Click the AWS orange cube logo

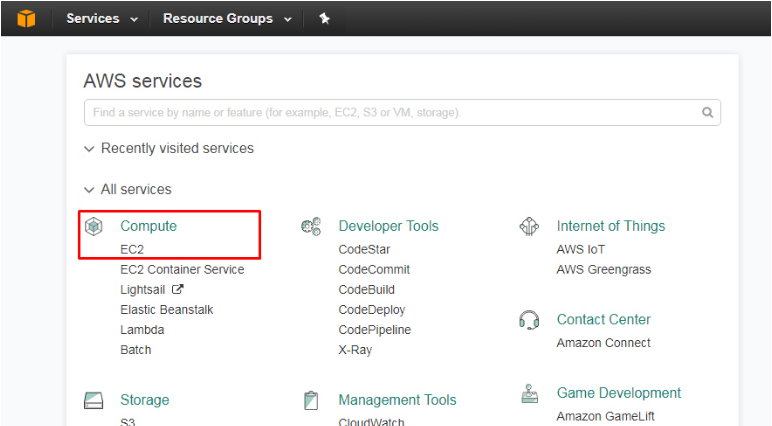26,19
